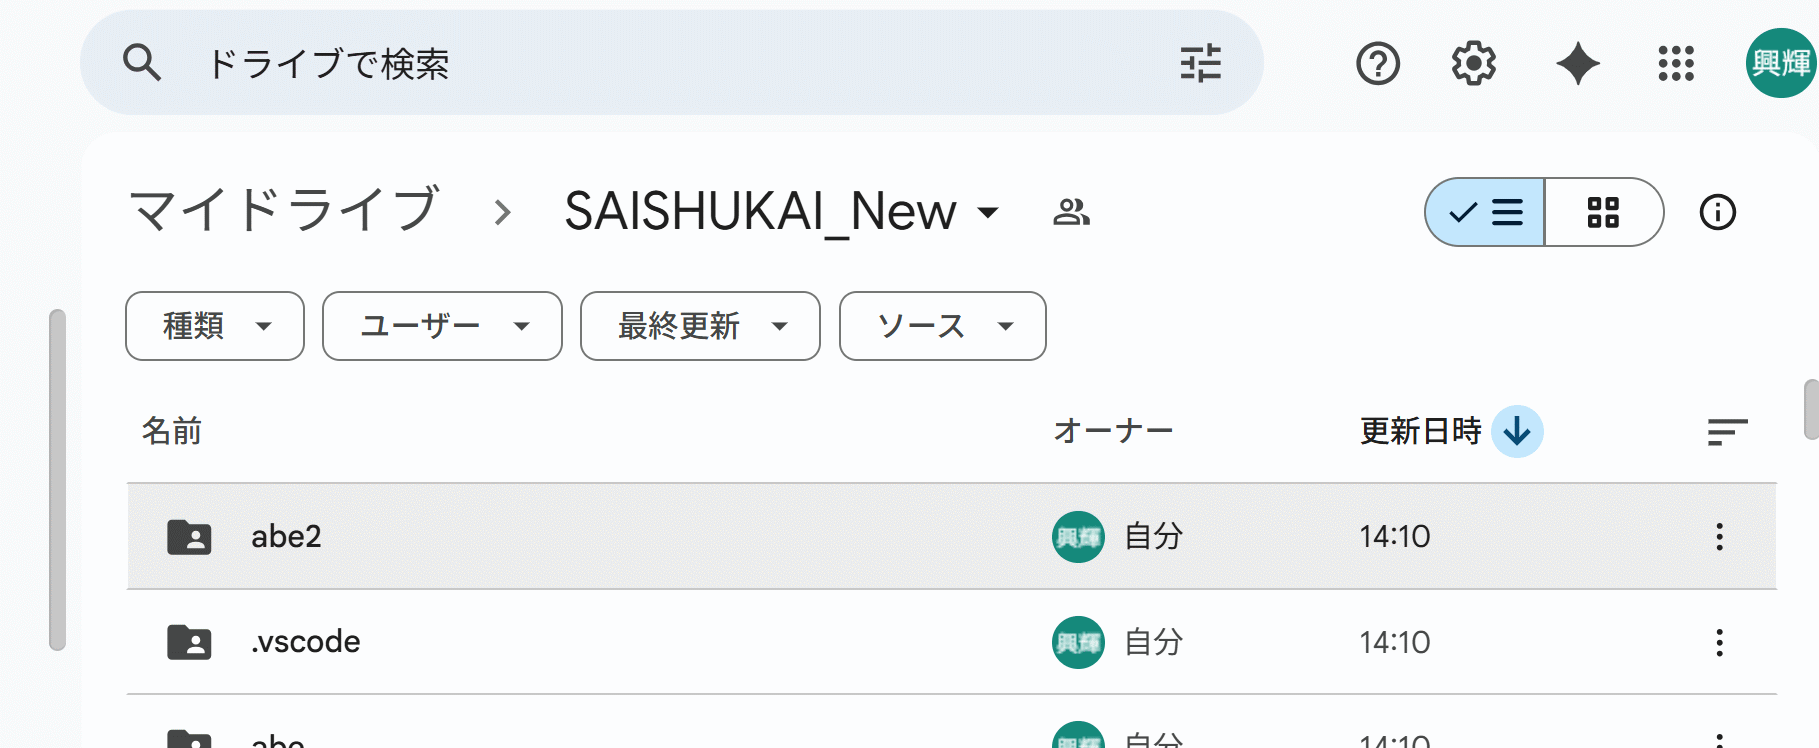
Task: Keep list view selected in view toggle
Action: point(1484,212)
